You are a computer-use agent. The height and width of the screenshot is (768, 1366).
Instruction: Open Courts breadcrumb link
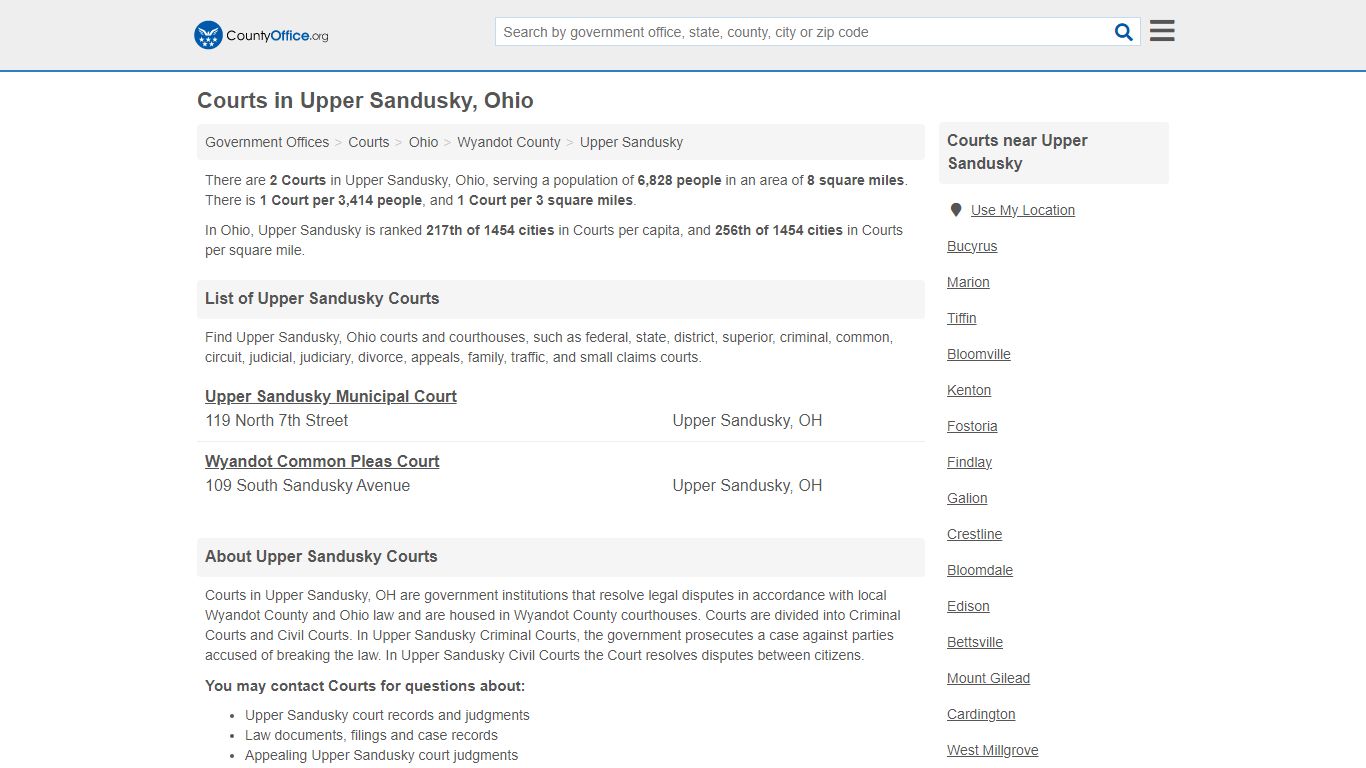click(369, 142)
